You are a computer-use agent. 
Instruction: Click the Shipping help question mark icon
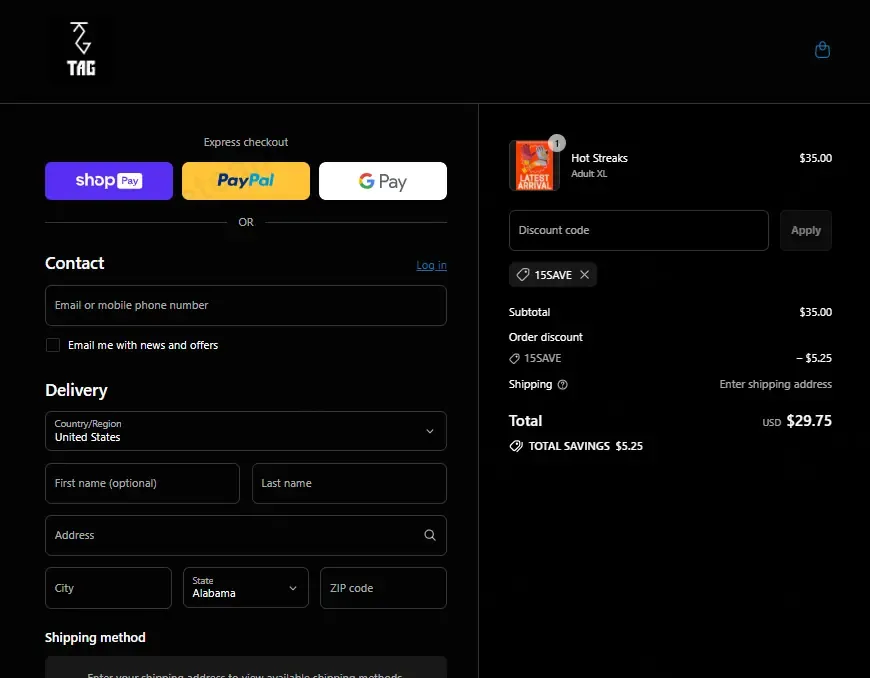tap(562, 384)
